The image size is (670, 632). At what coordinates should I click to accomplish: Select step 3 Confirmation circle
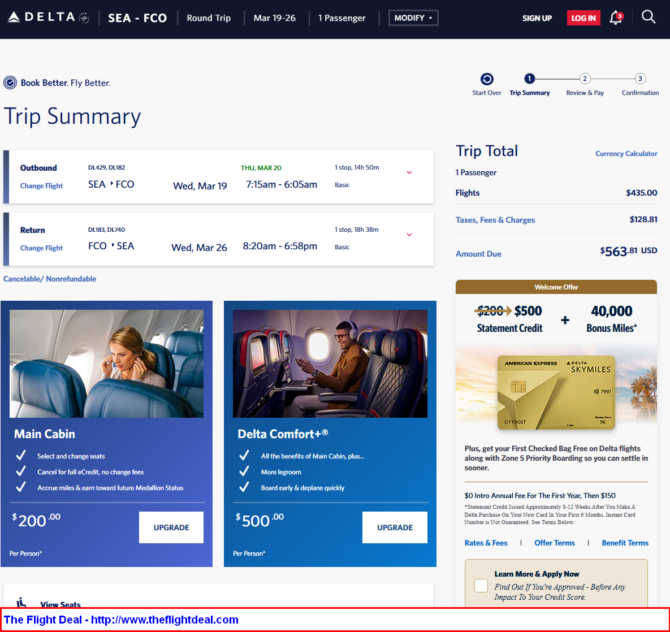click(x=640, y=79)
